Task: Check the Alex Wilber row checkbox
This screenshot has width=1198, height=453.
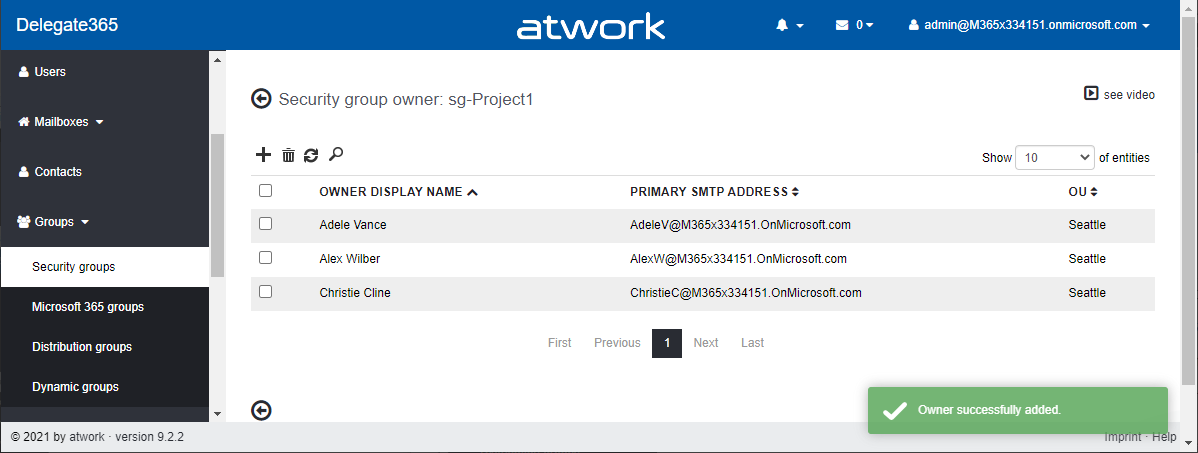Action: tap(265, 258)
